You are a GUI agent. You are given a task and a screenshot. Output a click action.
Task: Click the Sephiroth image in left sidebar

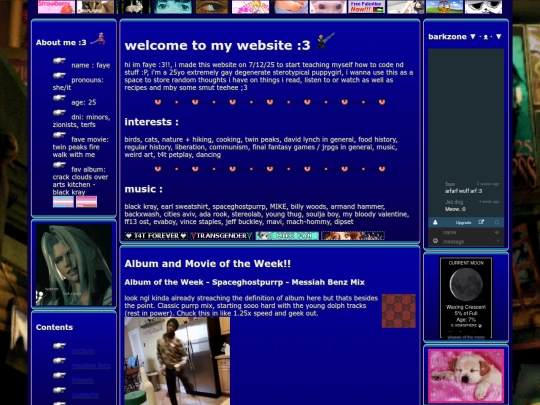click(74, 264)
